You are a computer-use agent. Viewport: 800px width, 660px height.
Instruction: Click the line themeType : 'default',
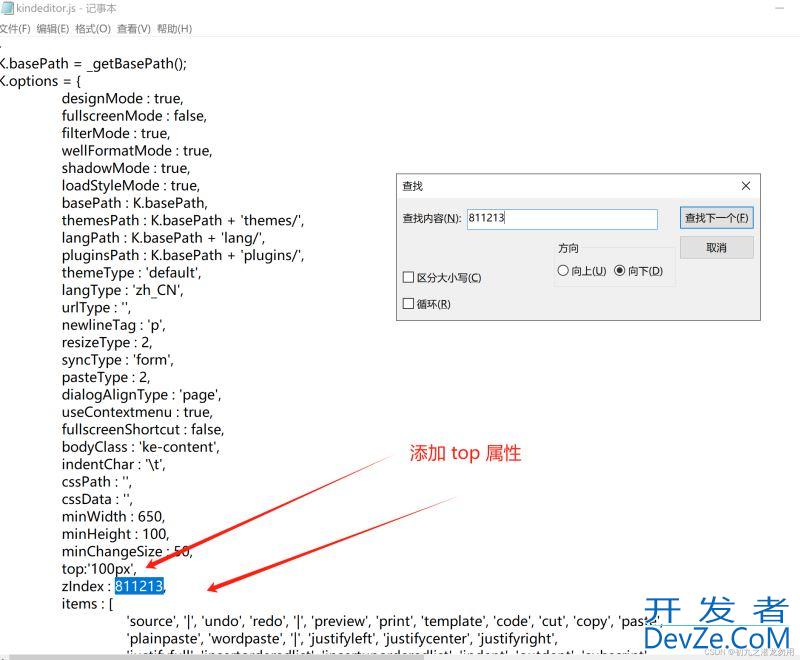coord(132,272)
